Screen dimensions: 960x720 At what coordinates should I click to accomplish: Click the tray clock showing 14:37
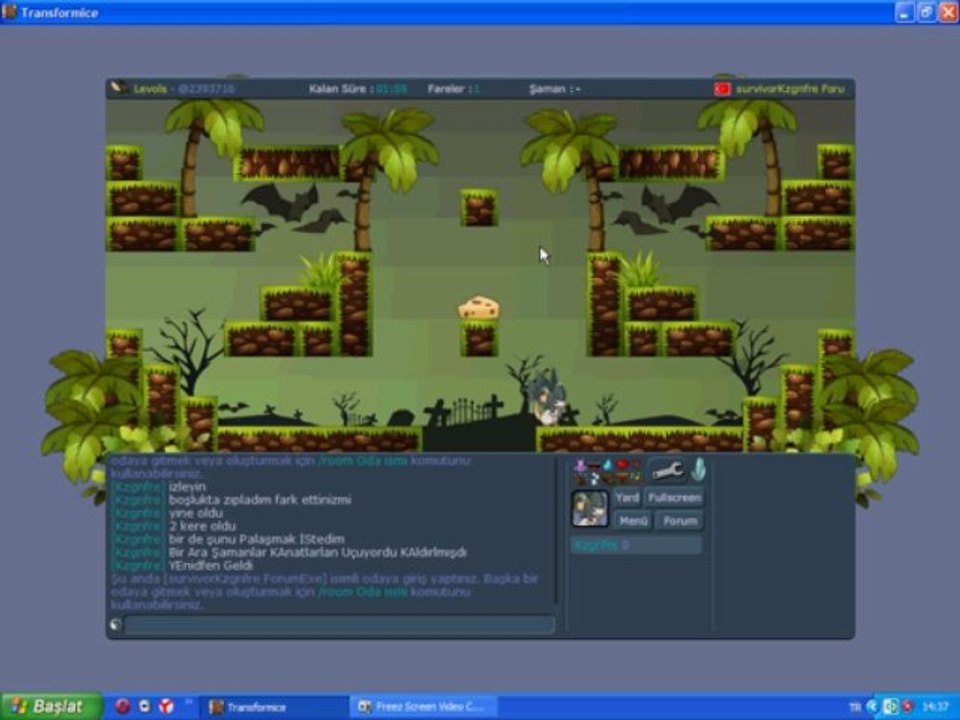[935, 707]
